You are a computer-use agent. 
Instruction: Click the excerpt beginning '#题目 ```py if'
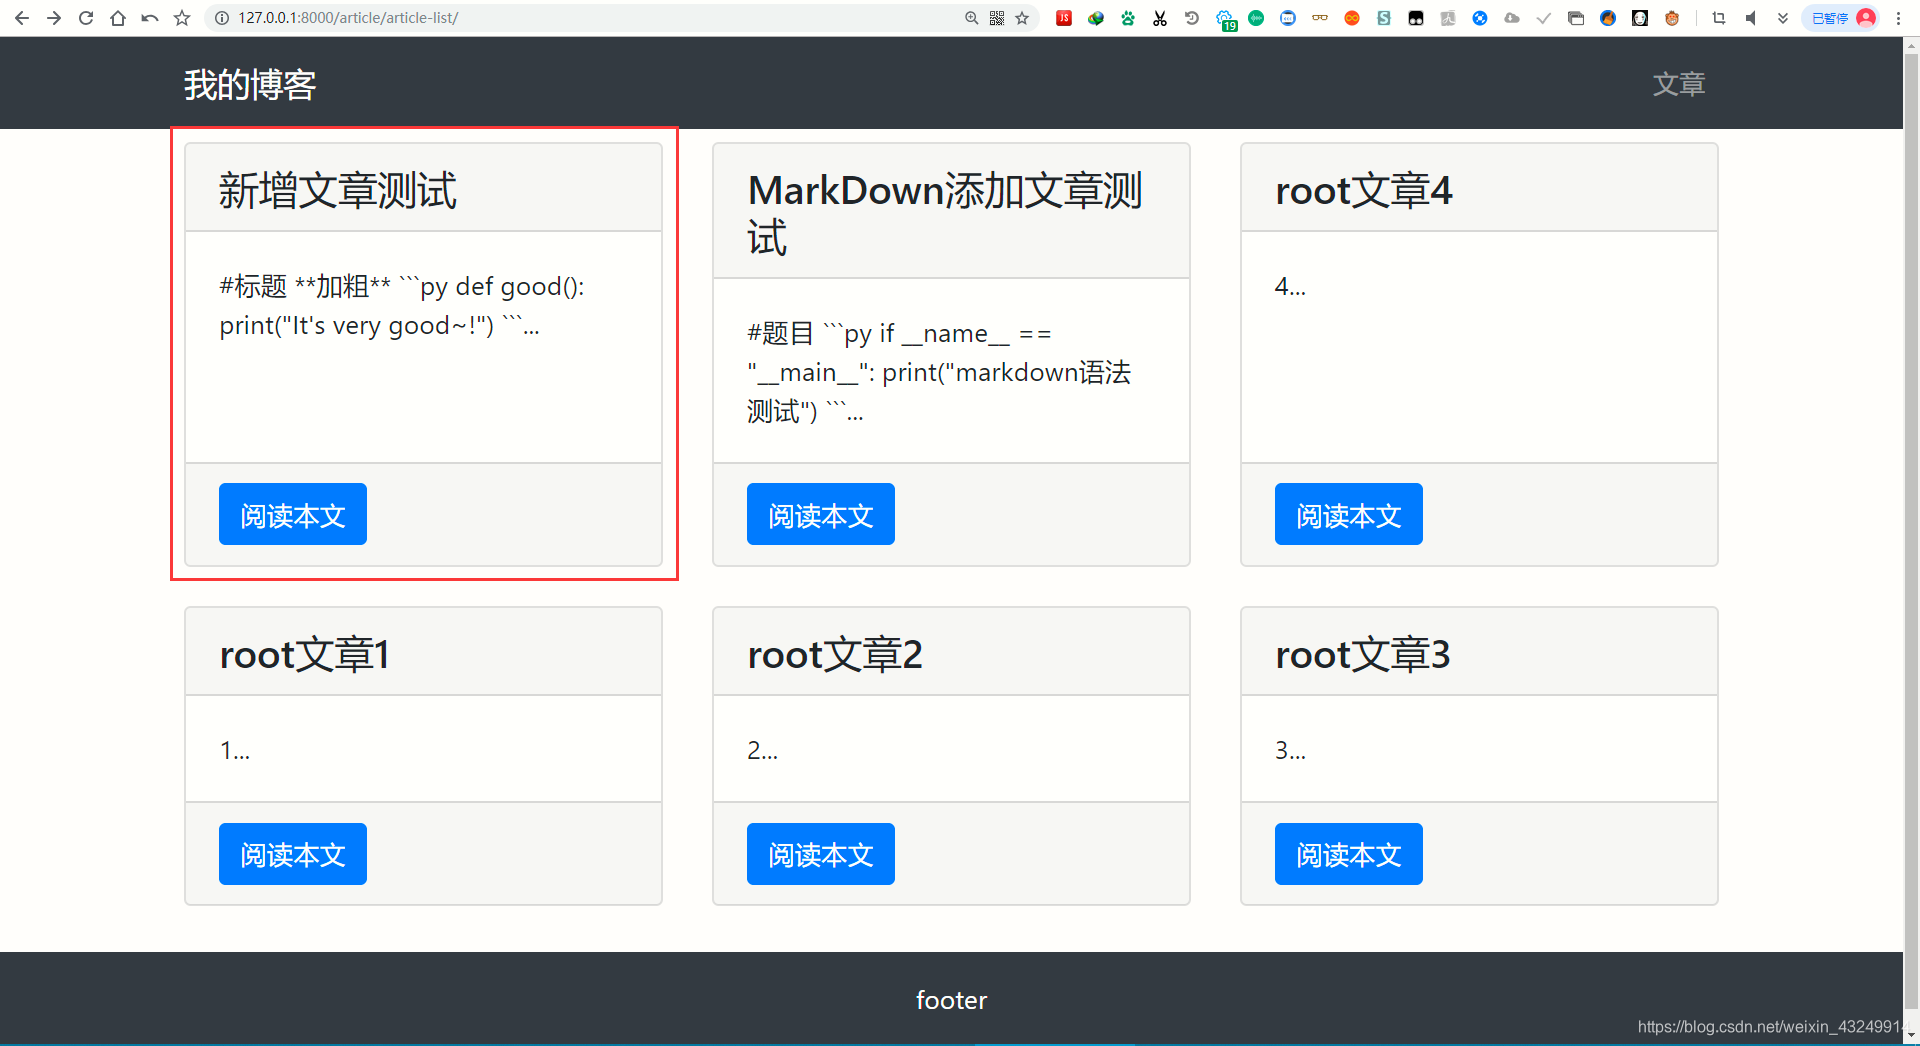coord(939,372)
